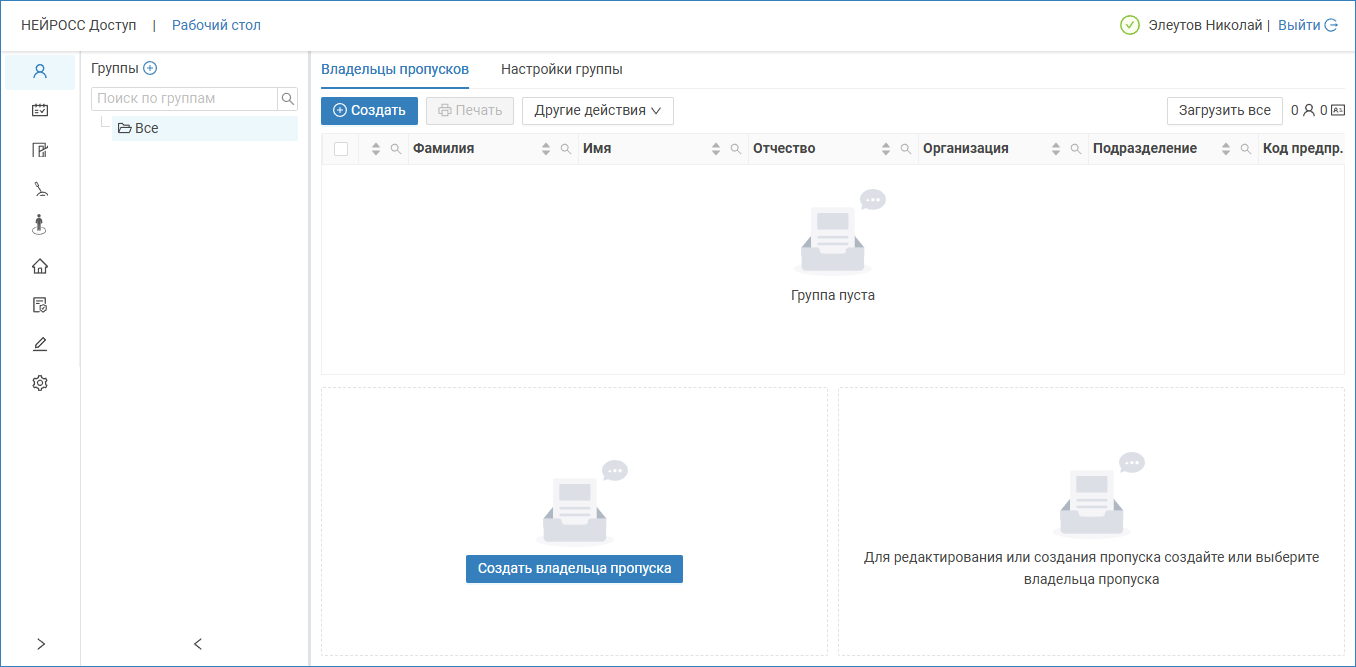Click the Поиск по группам search field

tap(184, 98)
